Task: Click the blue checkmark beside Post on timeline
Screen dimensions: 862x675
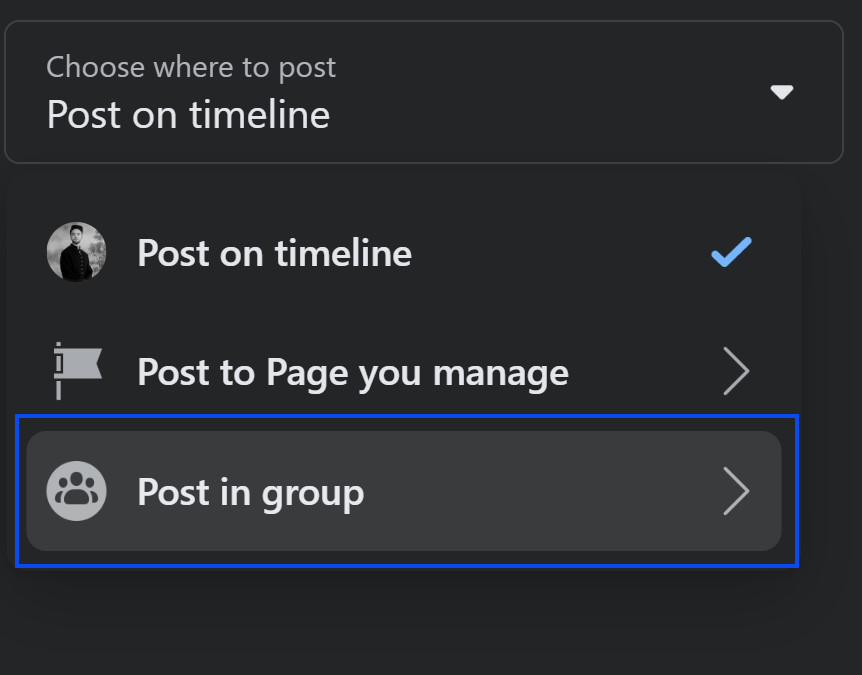Action: [x=730, y=253]
